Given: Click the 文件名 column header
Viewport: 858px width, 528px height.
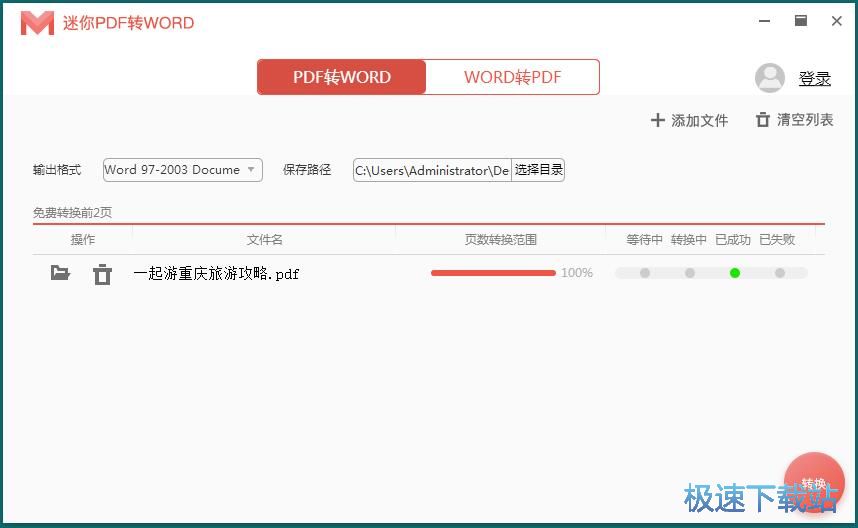Looking at the screenshot, I should click(x=265, y=240).
